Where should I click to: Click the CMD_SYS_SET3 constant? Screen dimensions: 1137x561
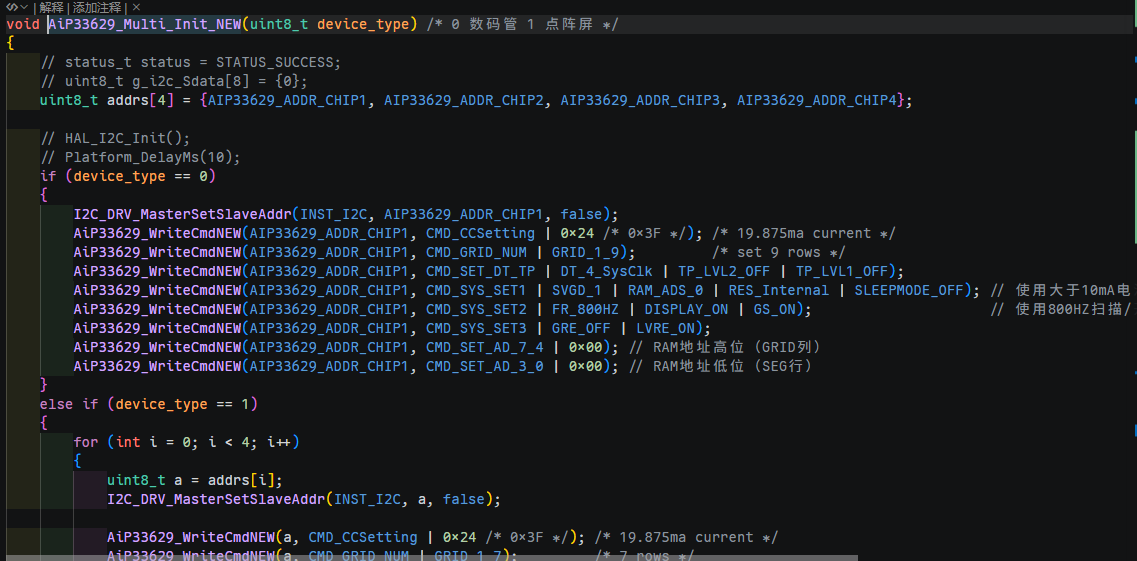pyautogui.click(x=476, y=328)
